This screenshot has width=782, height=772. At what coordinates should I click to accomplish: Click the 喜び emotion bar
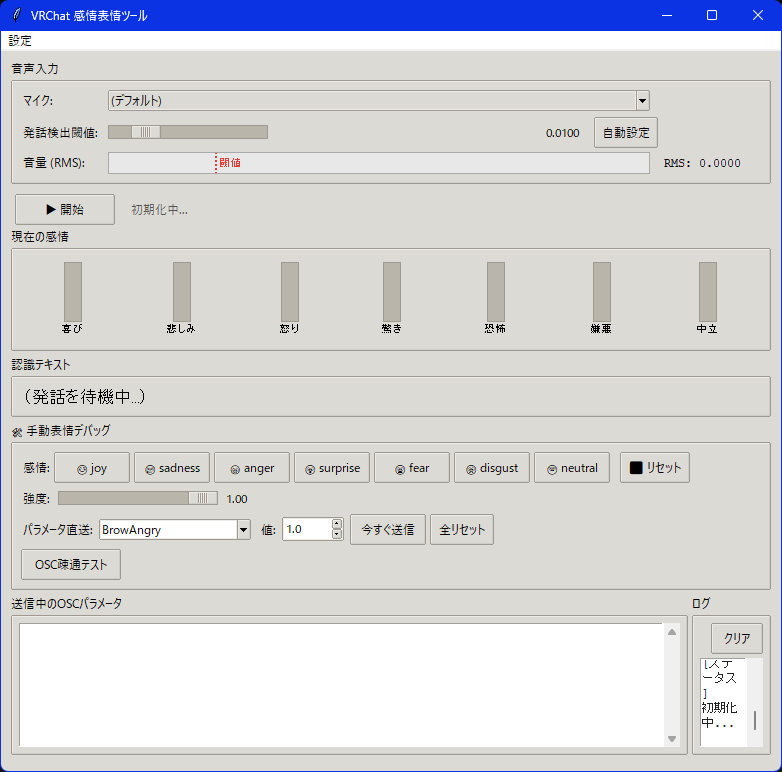point(73,292)
